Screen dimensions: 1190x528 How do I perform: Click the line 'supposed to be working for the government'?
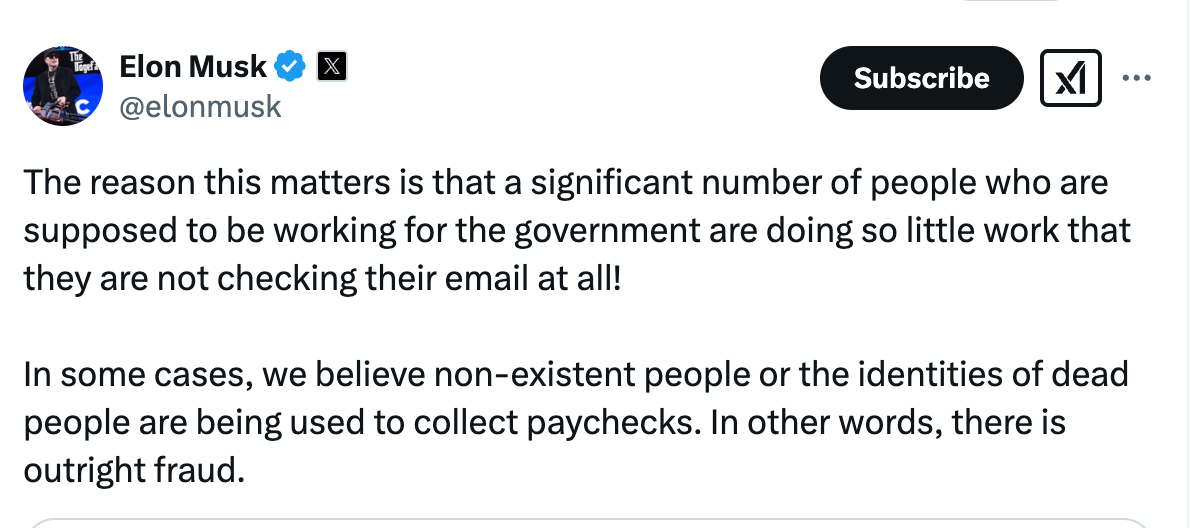click(578, 231)
